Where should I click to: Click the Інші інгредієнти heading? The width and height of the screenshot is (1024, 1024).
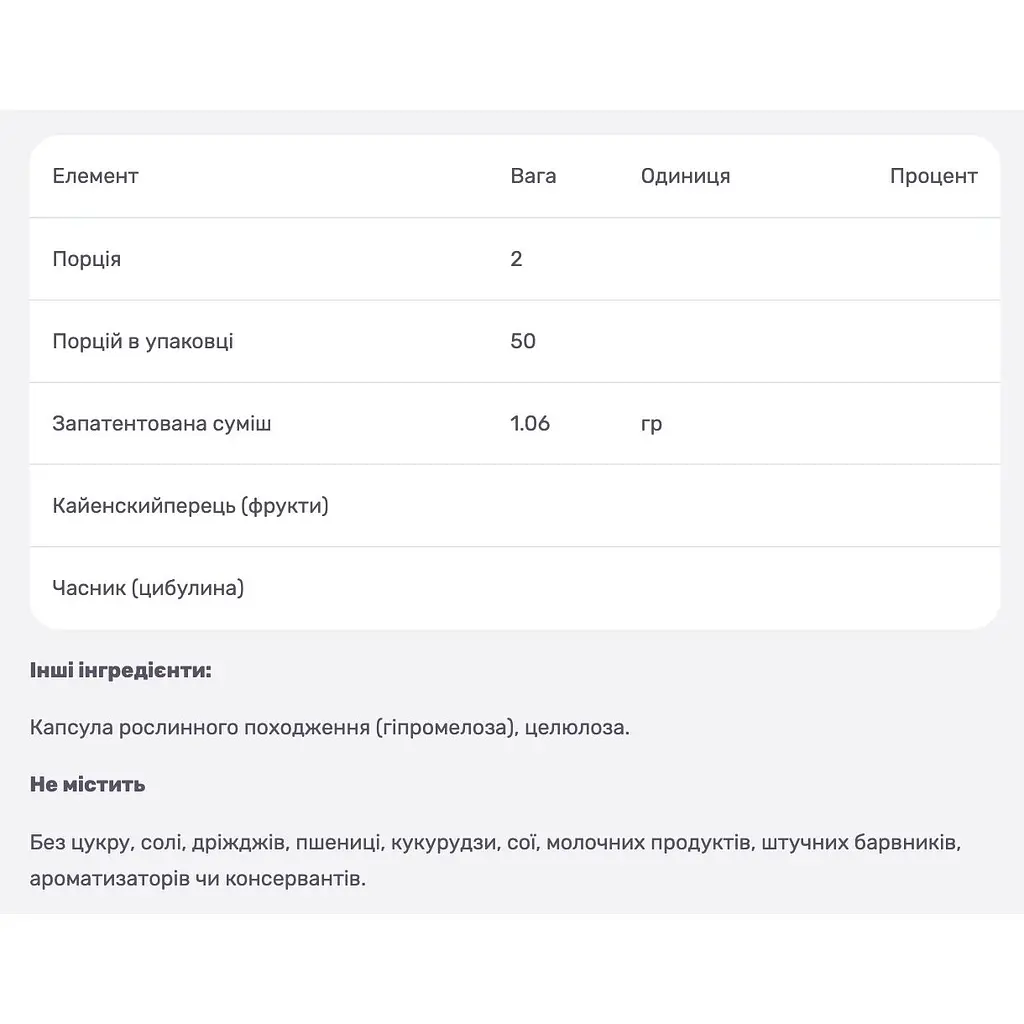(121, 671)
